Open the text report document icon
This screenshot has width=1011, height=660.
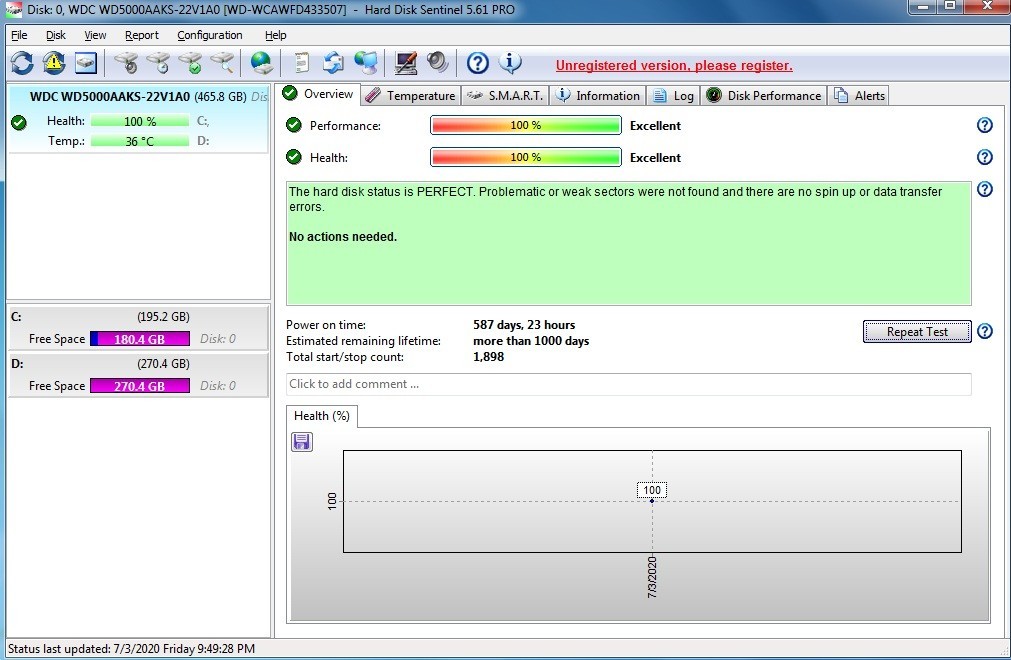pos(301,63)
